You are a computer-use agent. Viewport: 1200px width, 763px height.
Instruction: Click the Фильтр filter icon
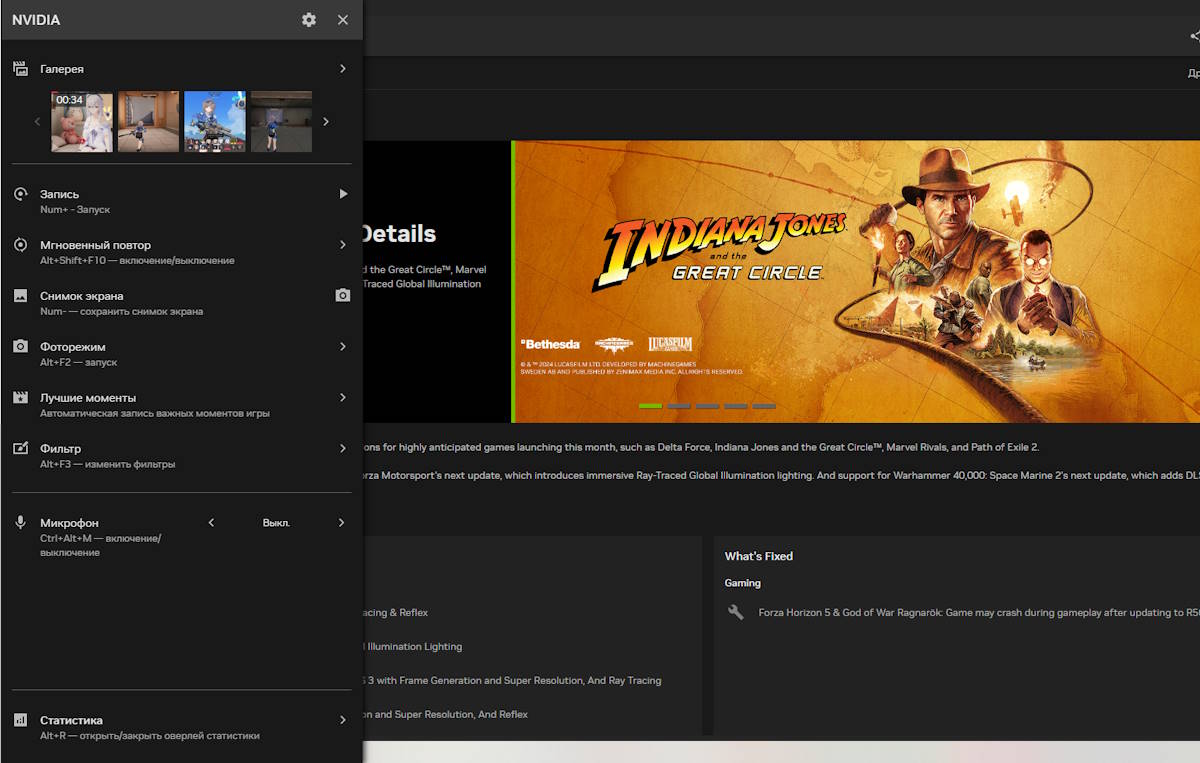20,449
